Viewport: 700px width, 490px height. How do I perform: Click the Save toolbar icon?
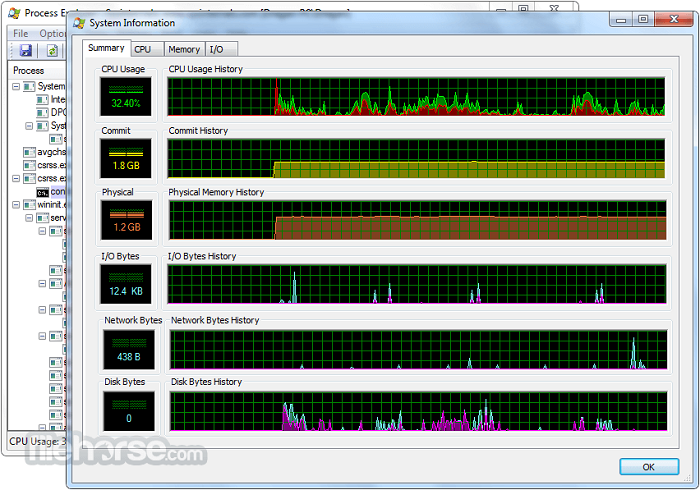click(x=25, y=51)
